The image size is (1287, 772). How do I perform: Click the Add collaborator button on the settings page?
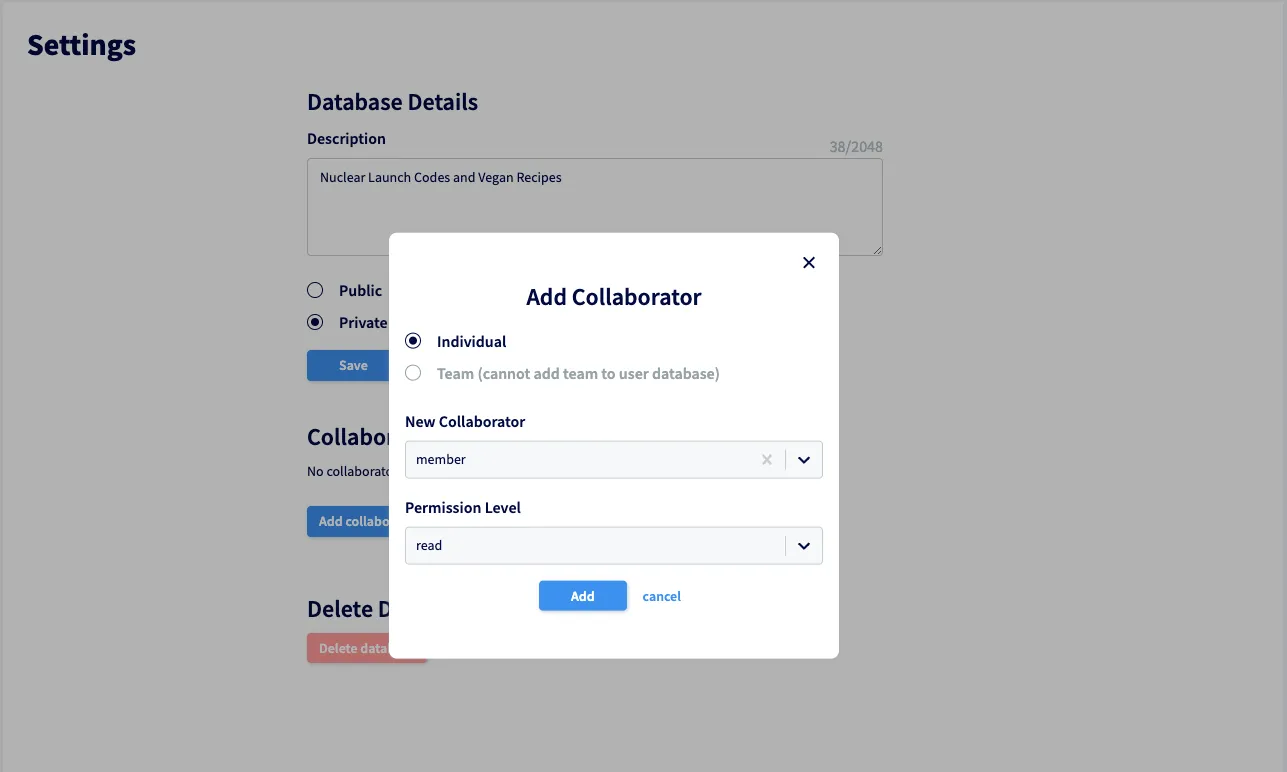click(x=347, y=521)
